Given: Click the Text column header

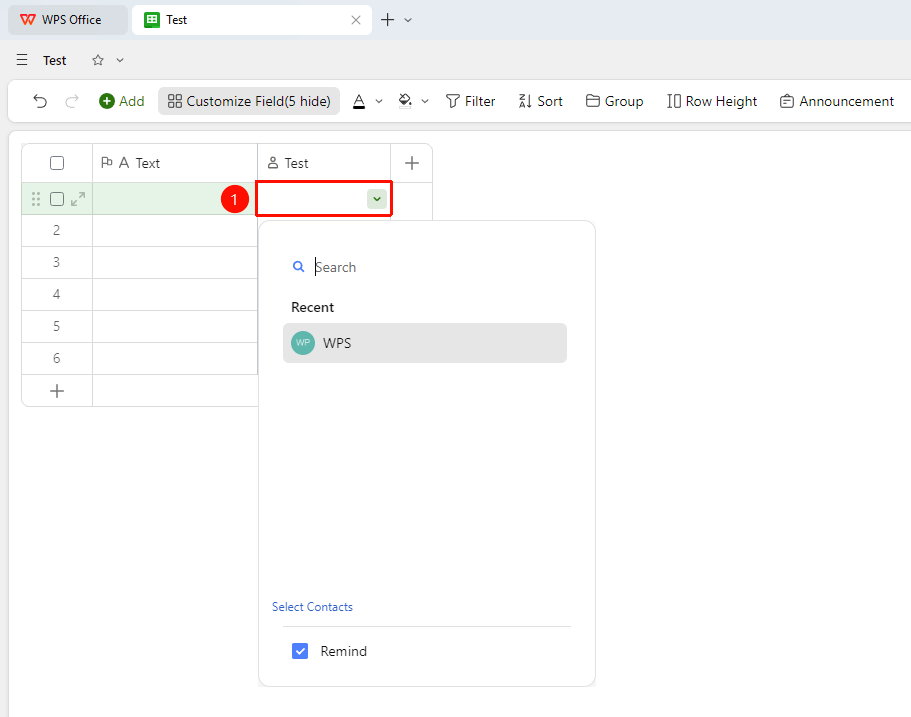Looking at the screenshot, I should (x=175, y=163).
